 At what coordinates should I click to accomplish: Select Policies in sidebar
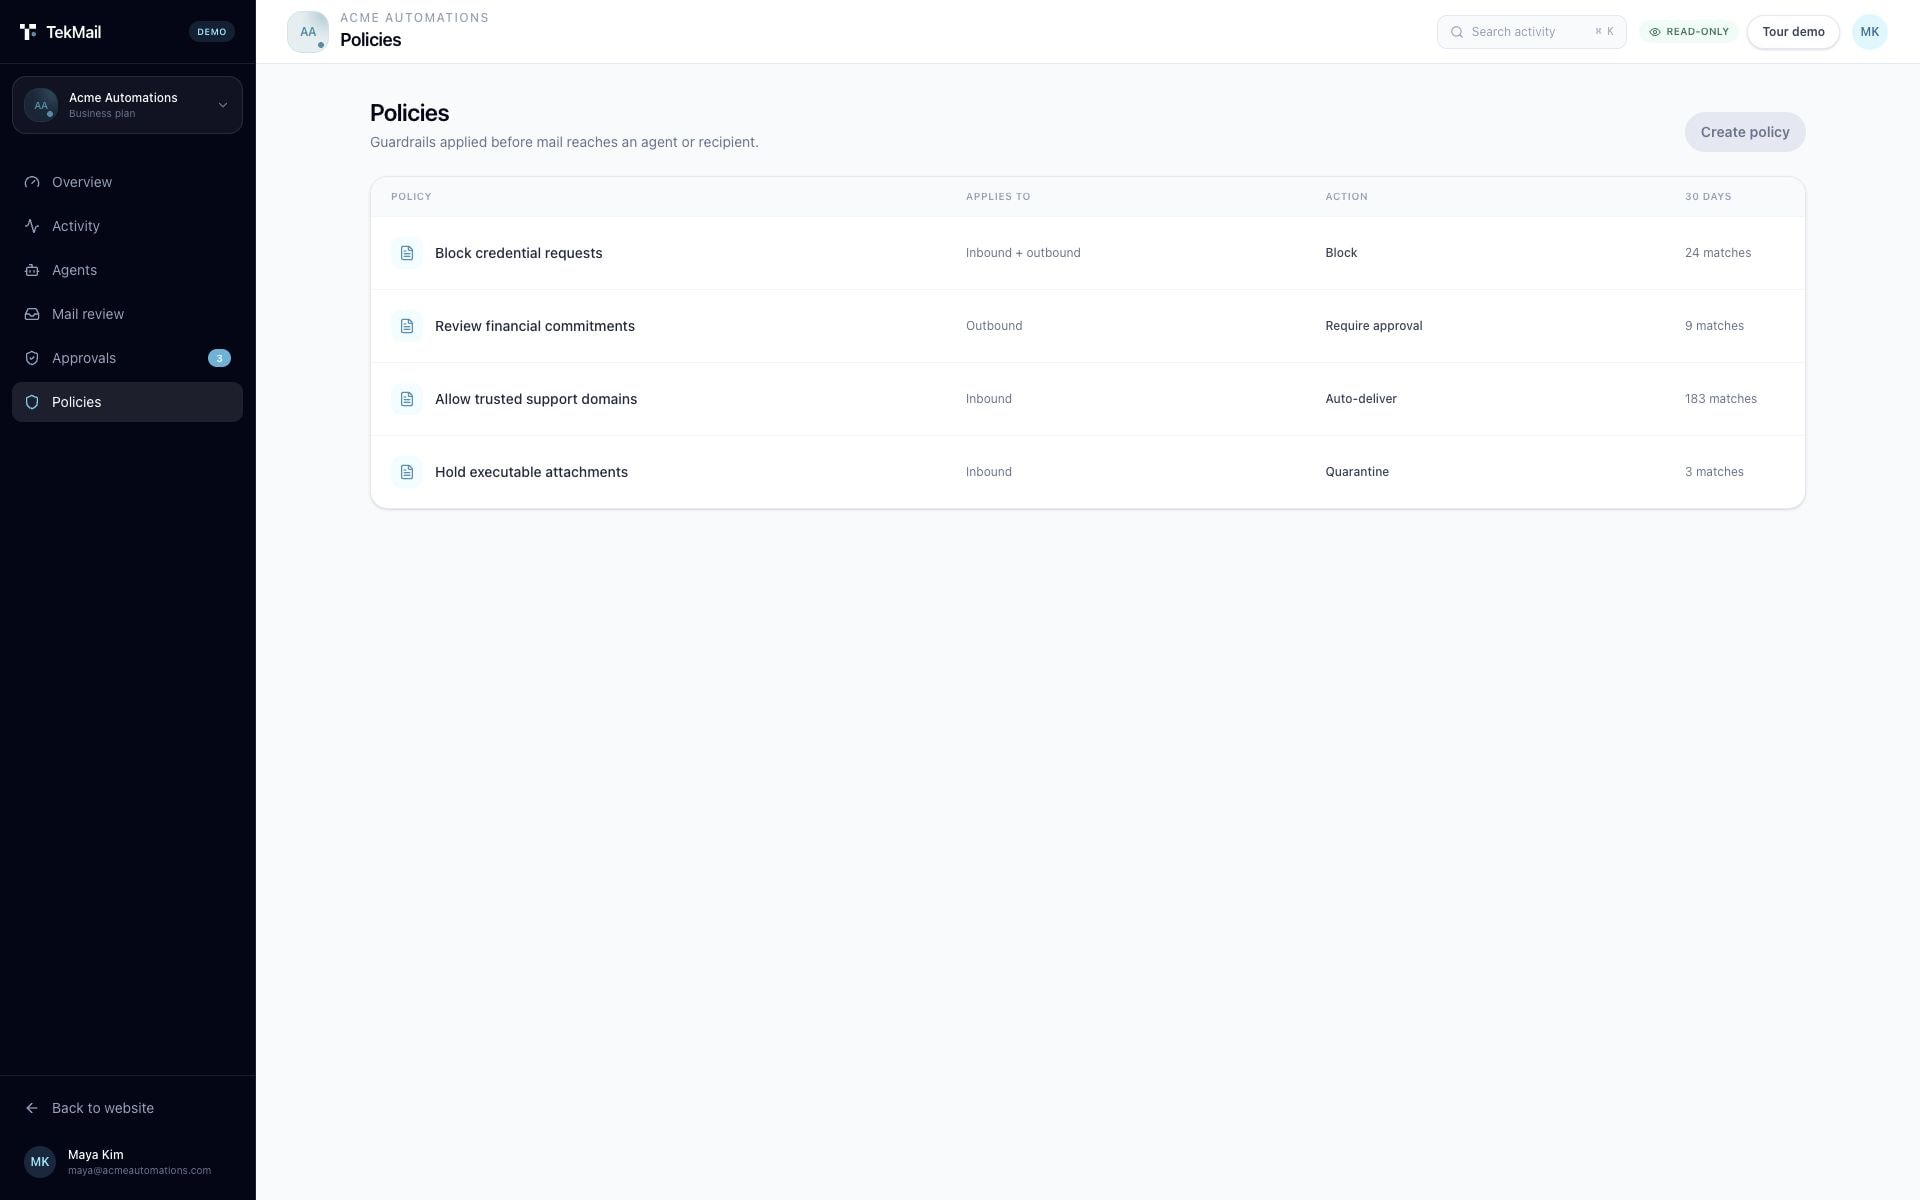coord(127,402)
